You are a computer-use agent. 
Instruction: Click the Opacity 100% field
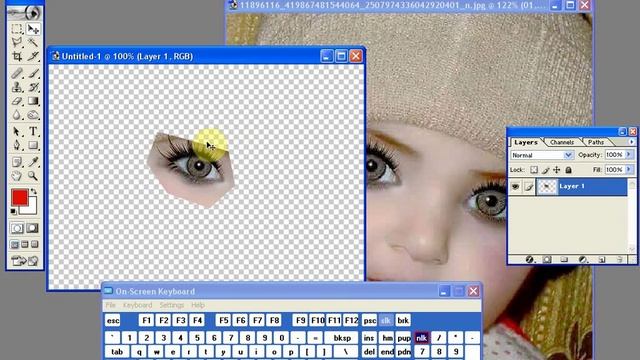coord(614,155)
